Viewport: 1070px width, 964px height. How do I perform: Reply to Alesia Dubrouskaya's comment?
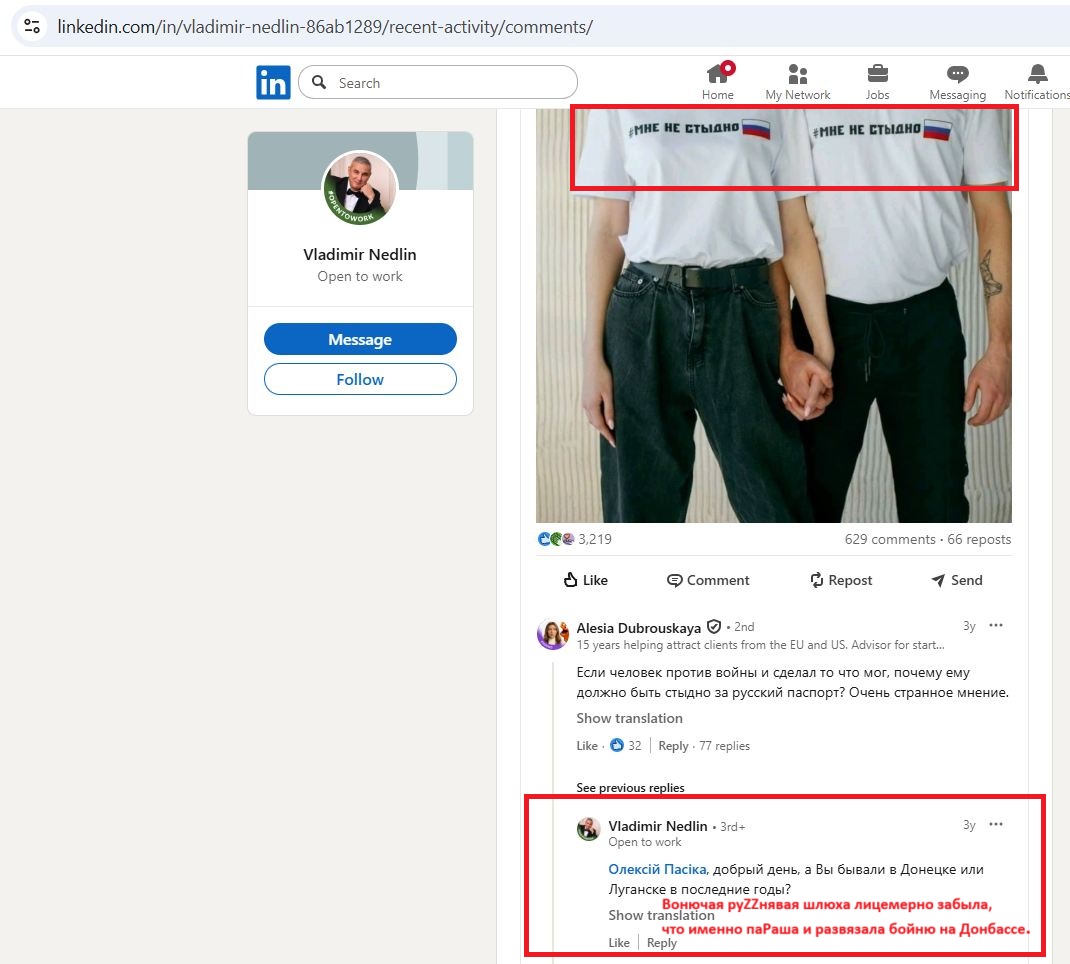point(673,745)
